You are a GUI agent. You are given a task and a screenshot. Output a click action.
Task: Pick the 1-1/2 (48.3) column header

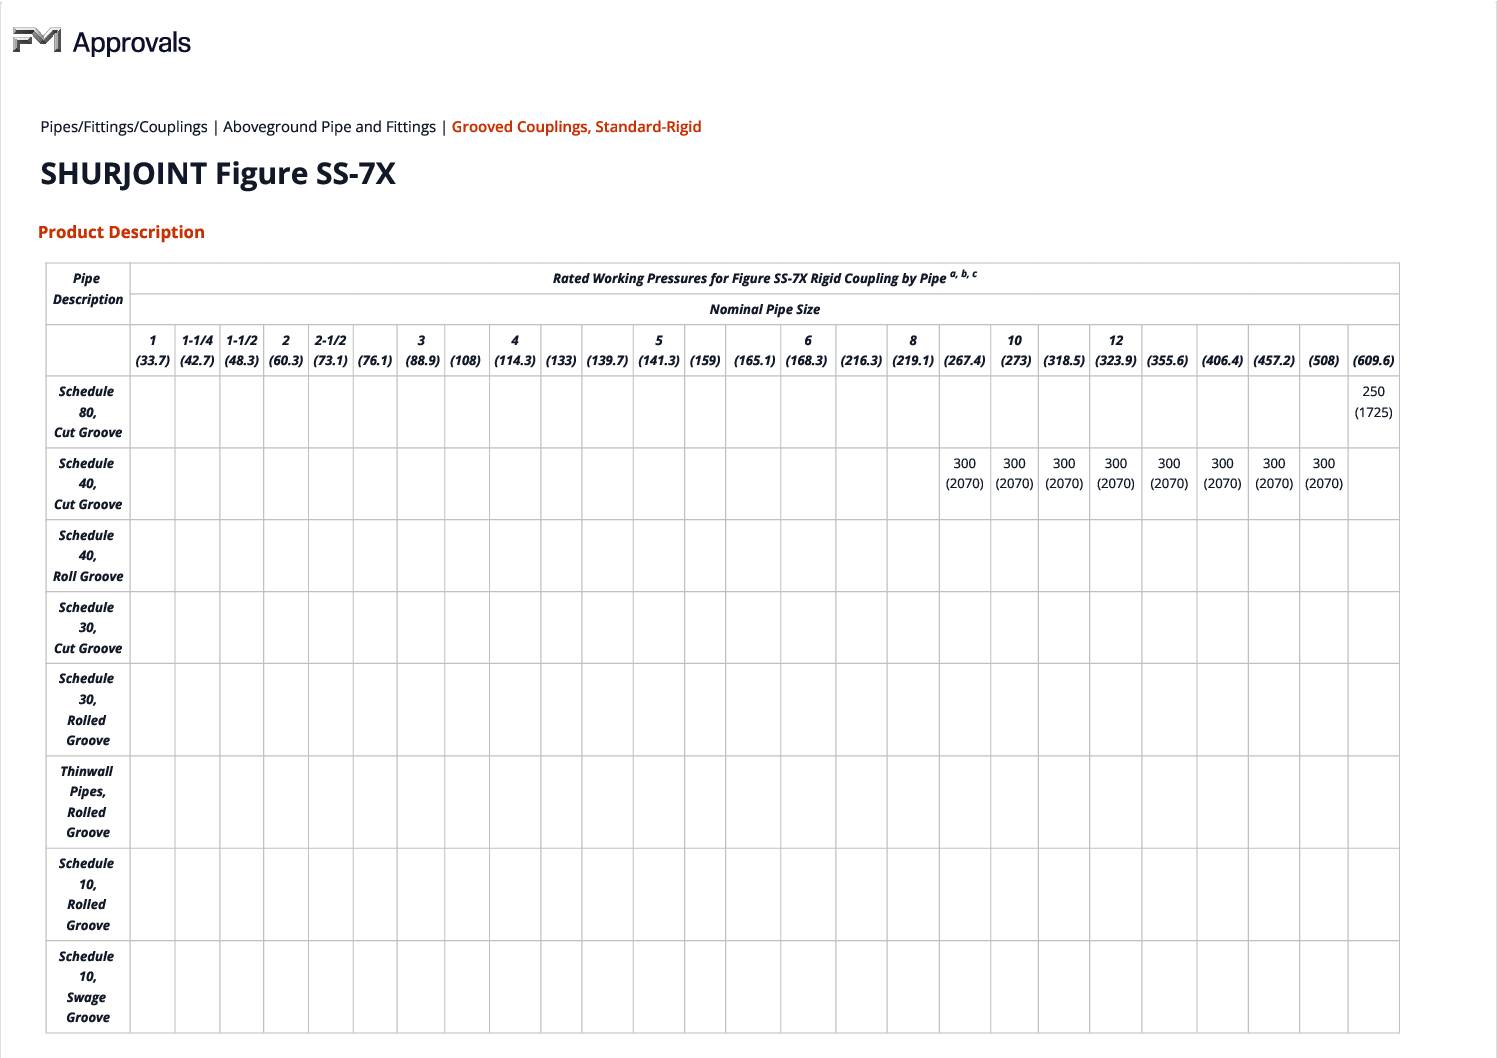point(241,350)
